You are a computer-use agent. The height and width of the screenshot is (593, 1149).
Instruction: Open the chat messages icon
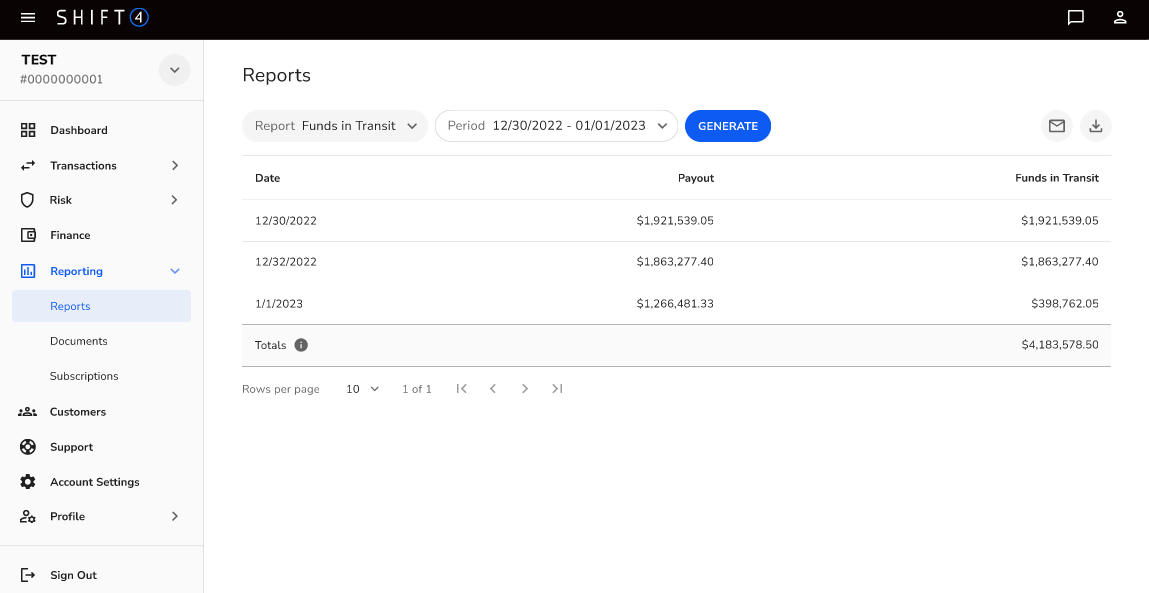click(x=1076, y=18)
